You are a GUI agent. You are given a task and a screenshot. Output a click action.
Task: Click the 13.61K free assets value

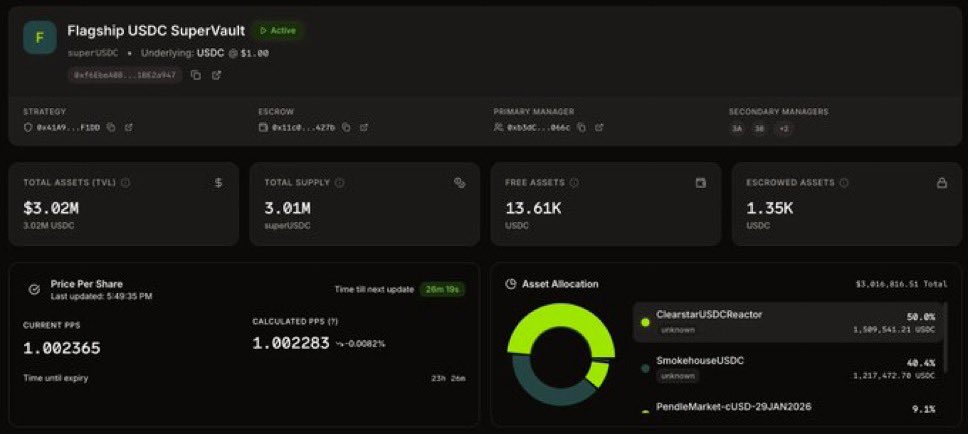[x=533, y=209]
